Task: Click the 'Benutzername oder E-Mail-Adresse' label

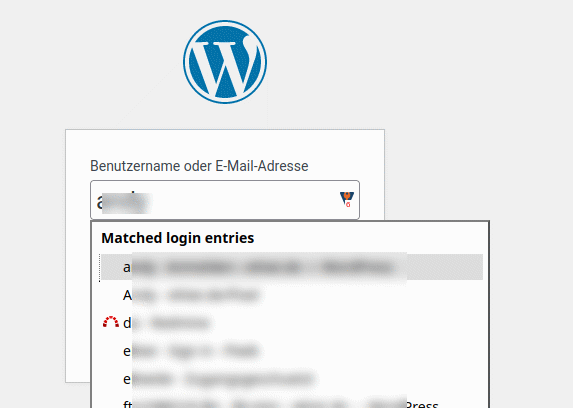Action: (199, 166)
